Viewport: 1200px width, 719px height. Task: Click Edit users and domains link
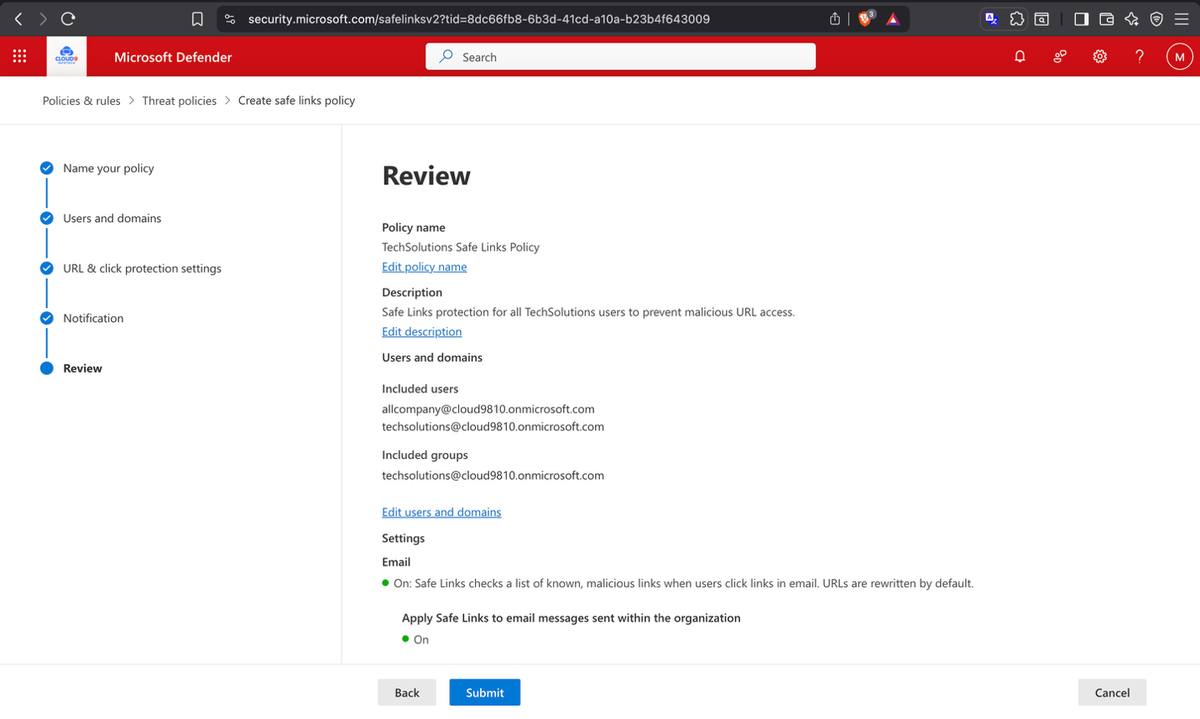click(x=441, y=512)
